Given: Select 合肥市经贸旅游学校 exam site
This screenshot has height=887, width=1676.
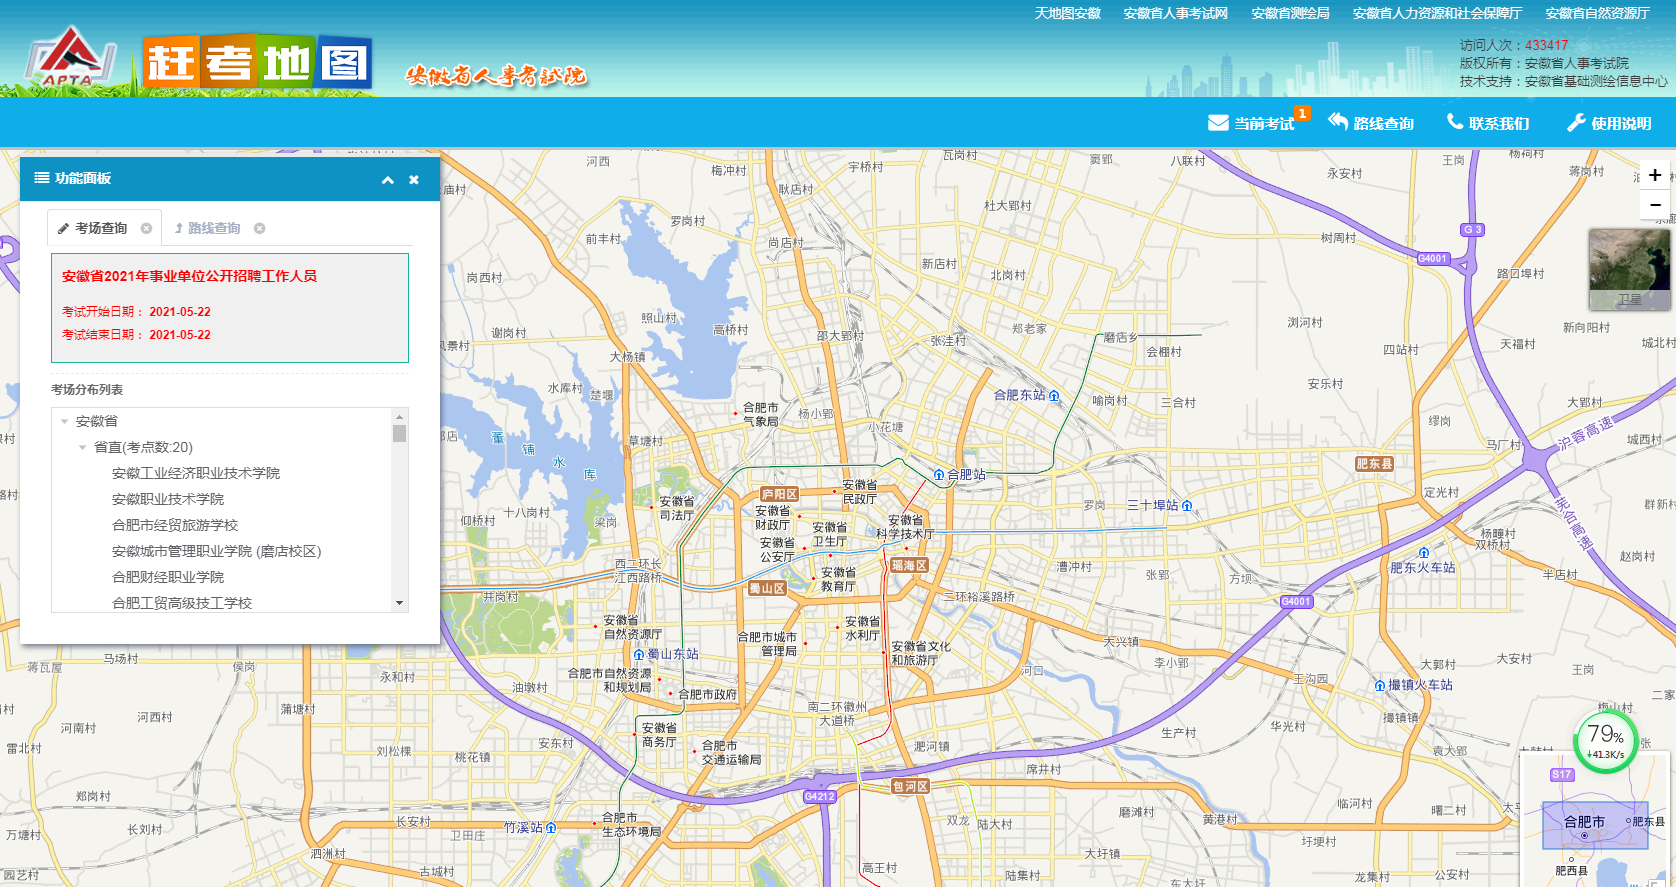Looking at the screenshot, I should point(175,525).
